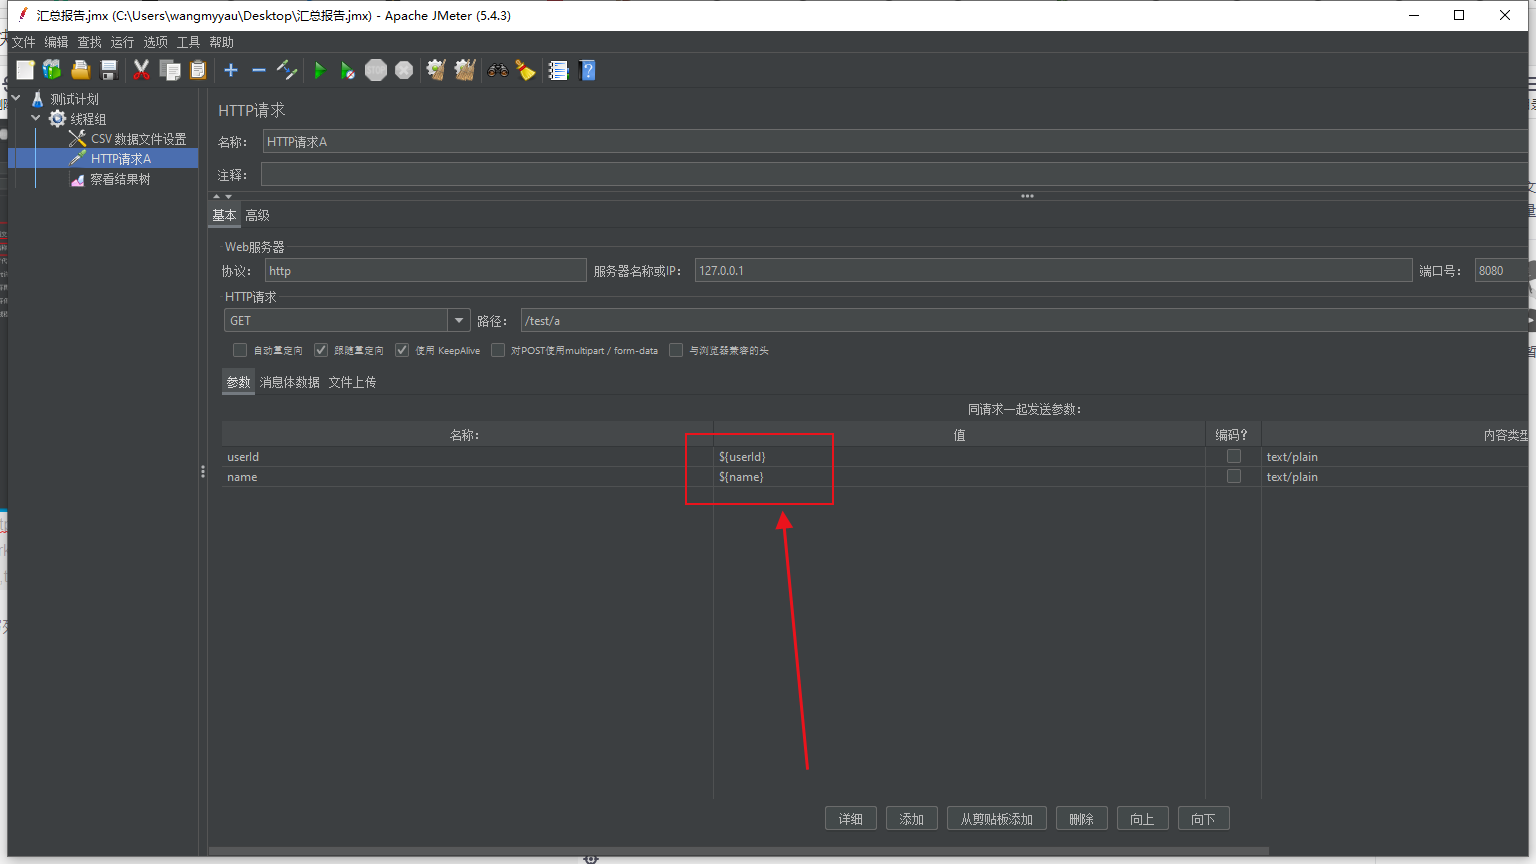Click the 名称 input field
The image size is (1536, 864).
click(896, 141)
